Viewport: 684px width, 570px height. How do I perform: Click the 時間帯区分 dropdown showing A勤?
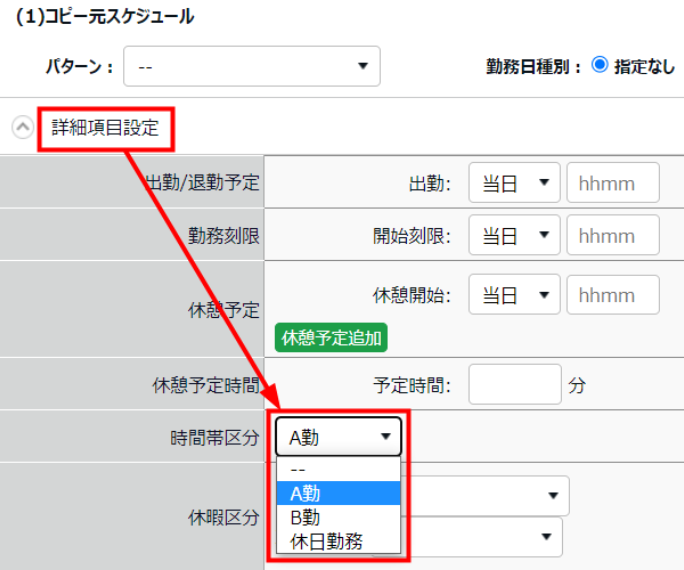click(338, 436)
